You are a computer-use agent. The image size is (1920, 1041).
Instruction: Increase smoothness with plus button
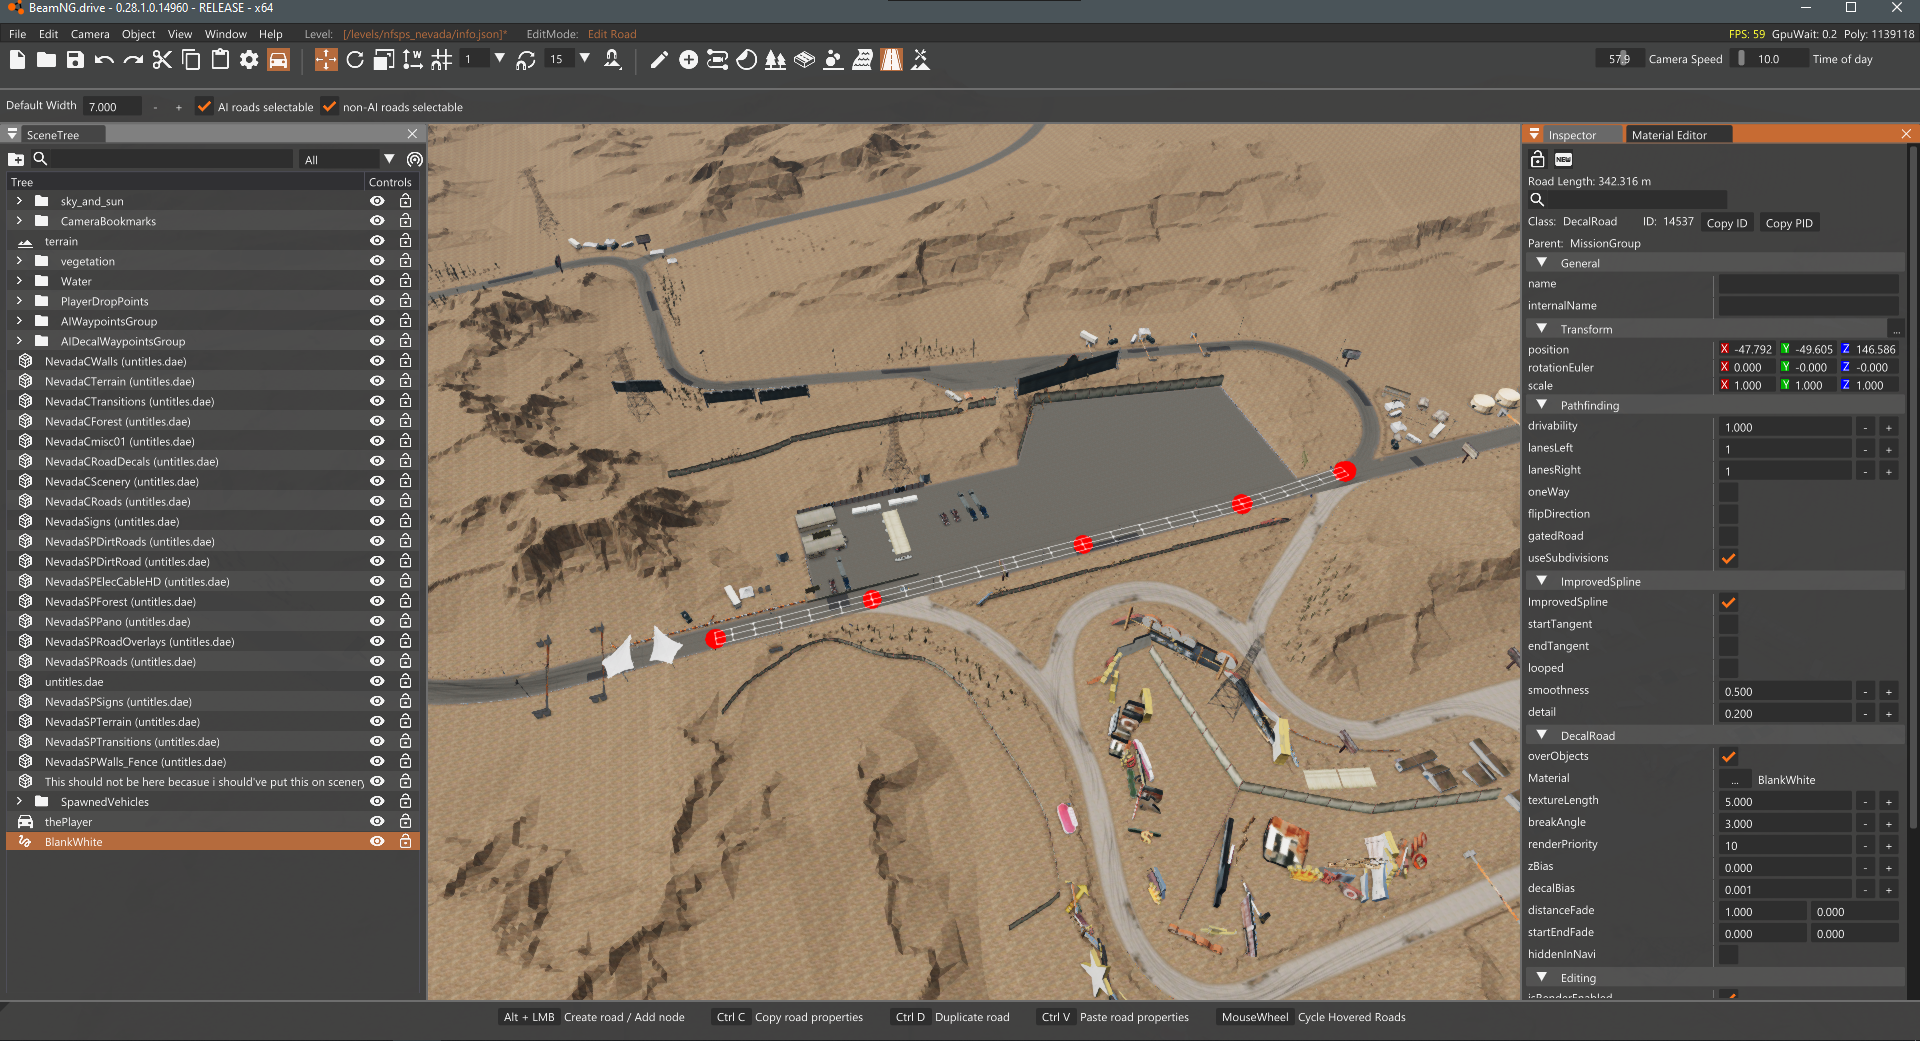[x=1889, y=691]
